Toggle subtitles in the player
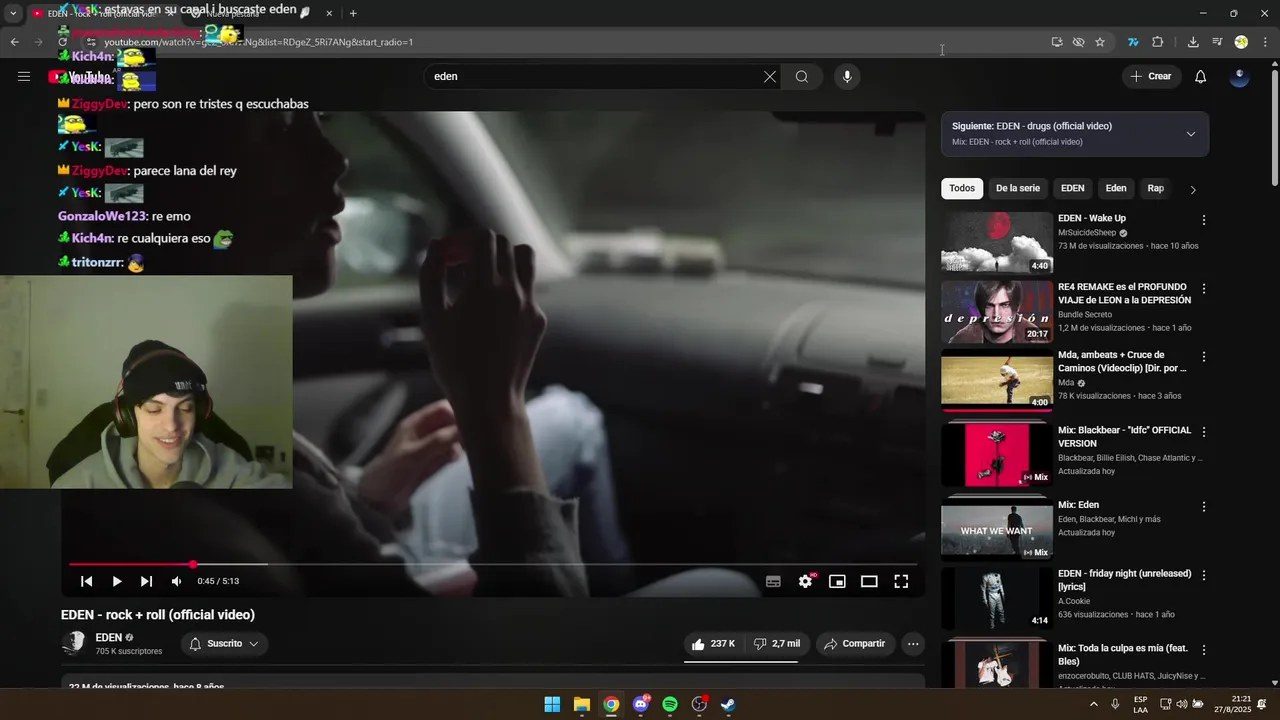 coord(773,581)
